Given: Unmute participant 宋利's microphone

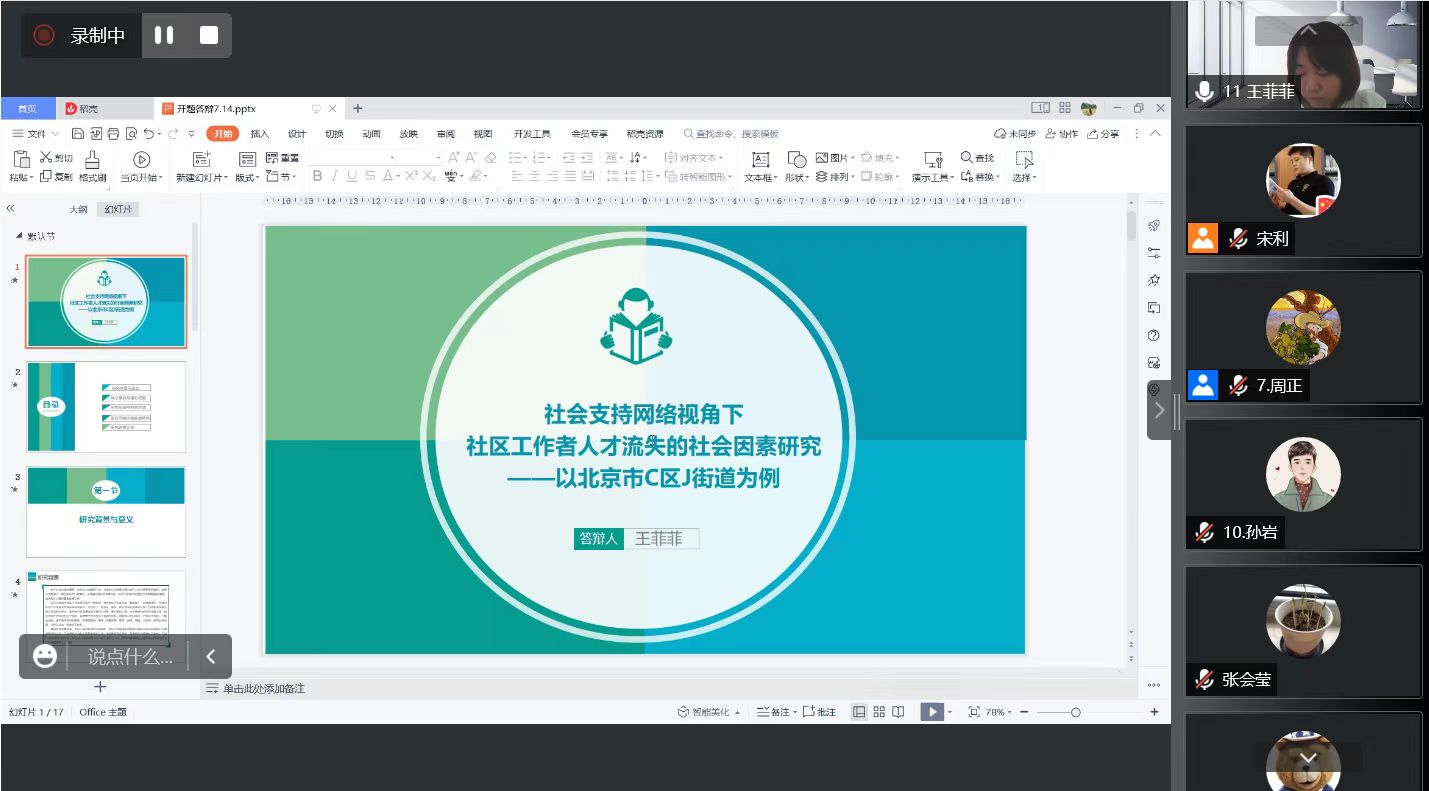Looking at the screenshot, I should 1238,239.
